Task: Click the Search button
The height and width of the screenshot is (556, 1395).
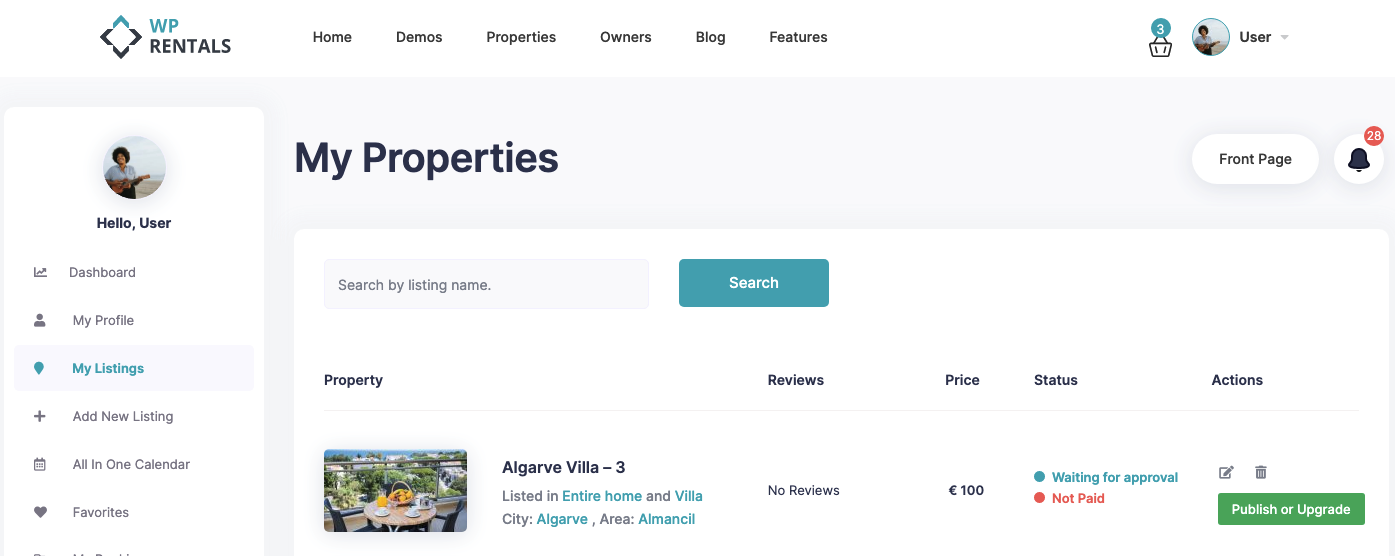Action: pyautogui.click(x=754, y=283)
